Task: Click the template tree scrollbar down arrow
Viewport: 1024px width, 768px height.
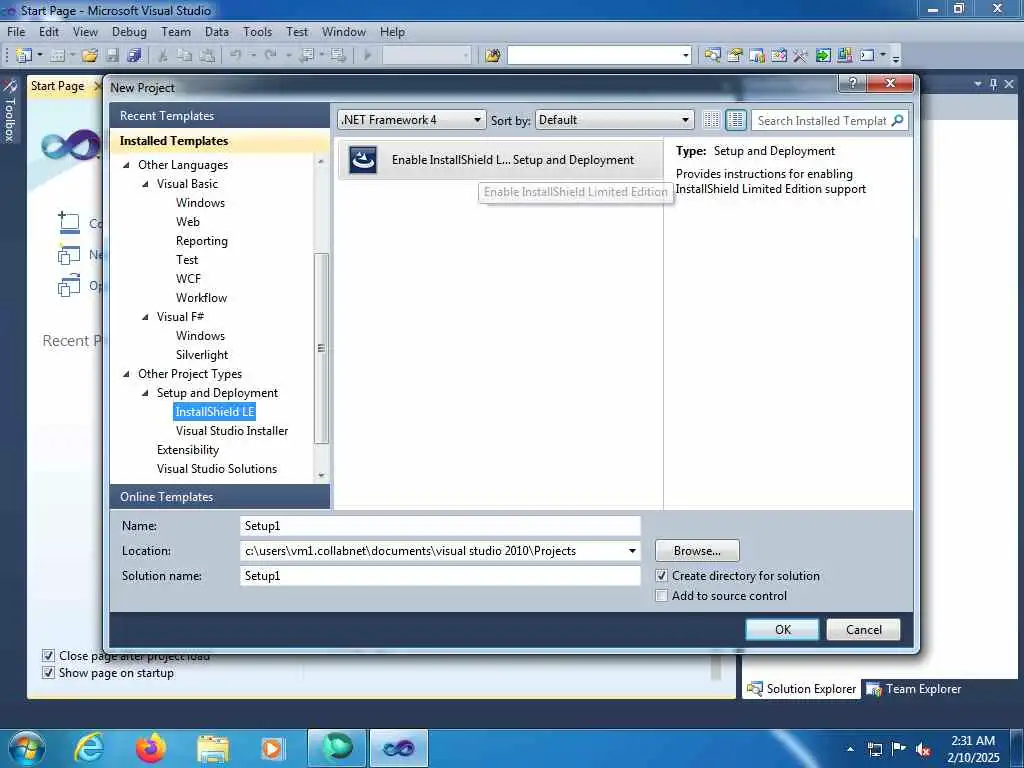Action: [x=321, y=475]
